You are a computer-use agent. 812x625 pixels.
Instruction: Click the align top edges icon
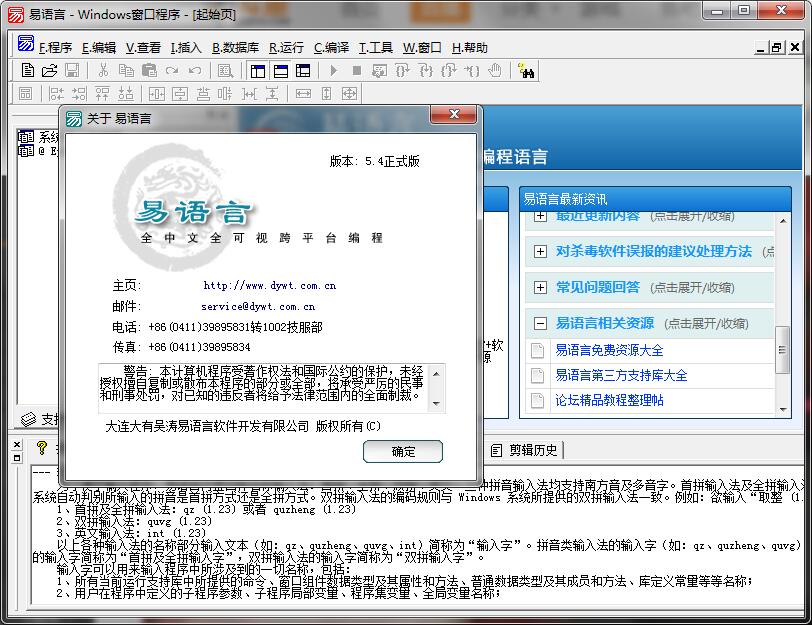(102, 94)
